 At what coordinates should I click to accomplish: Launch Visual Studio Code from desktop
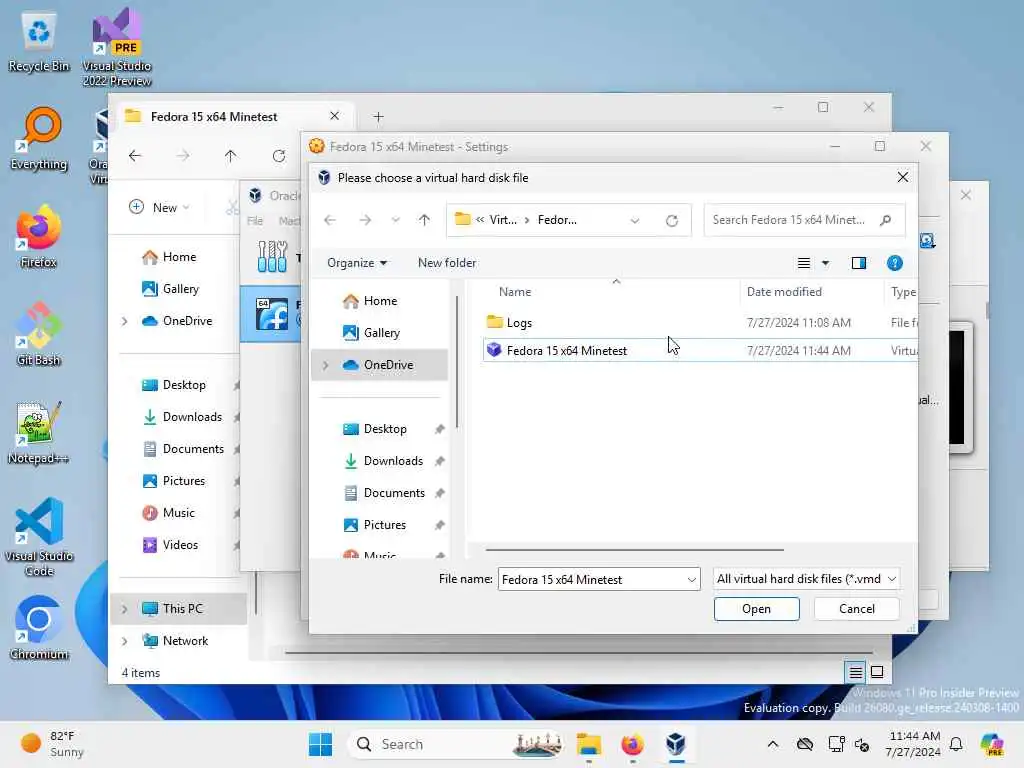pyautogui.click(x=39, y=537)
